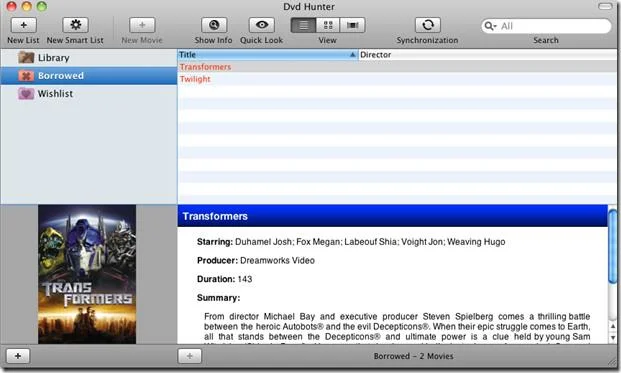Click the Transformers cover artwork
621x373 pixels.
(x=87, y=274)
